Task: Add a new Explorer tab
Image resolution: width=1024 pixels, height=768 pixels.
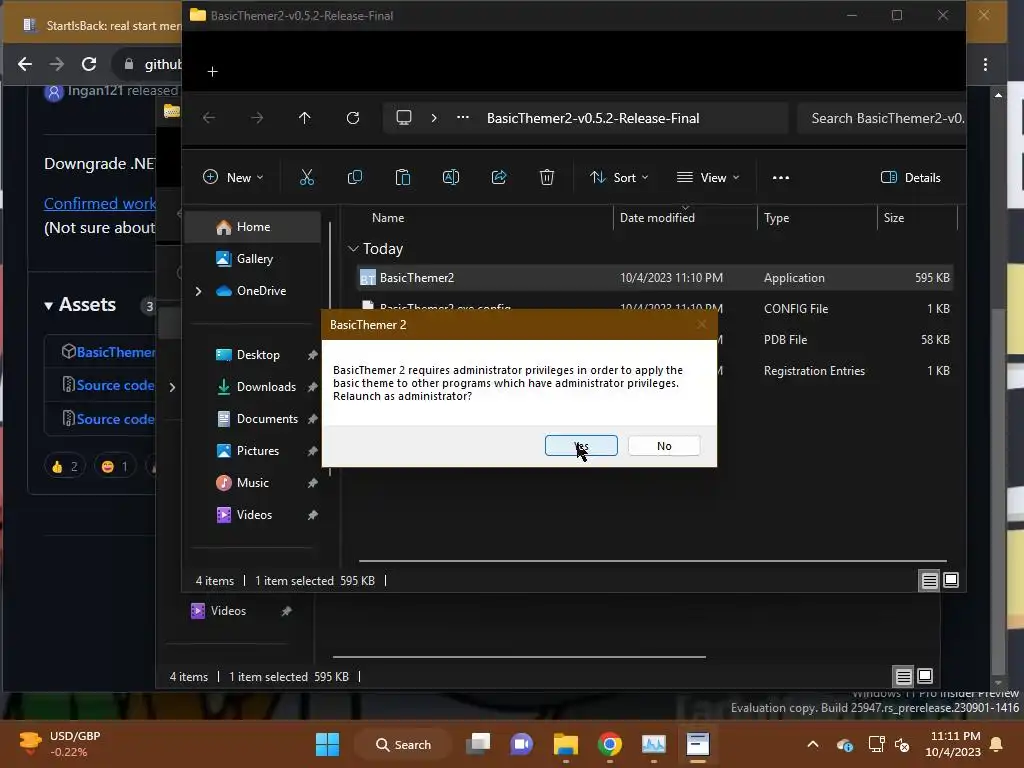Action: (x=212, y=71)
